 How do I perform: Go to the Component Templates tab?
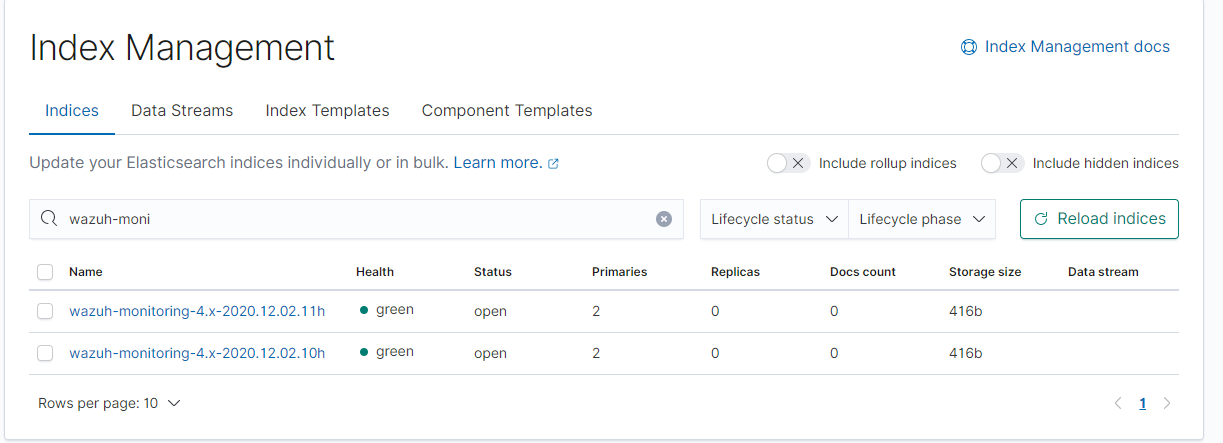pyautogui.click(x=507, y=111)
